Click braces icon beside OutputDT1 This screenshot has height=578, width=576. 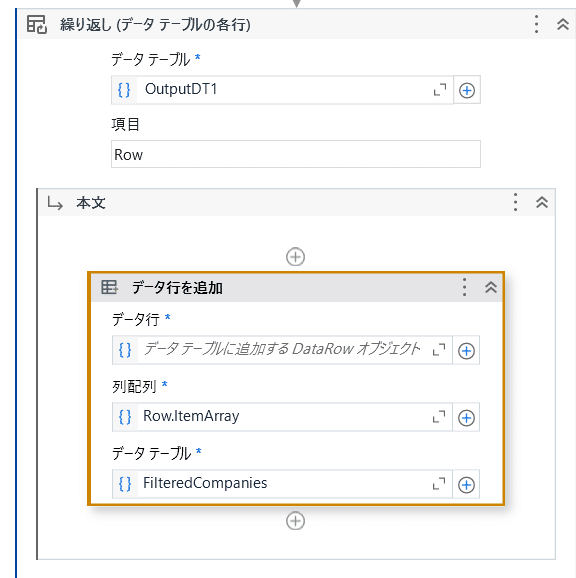tap(124, 90)
